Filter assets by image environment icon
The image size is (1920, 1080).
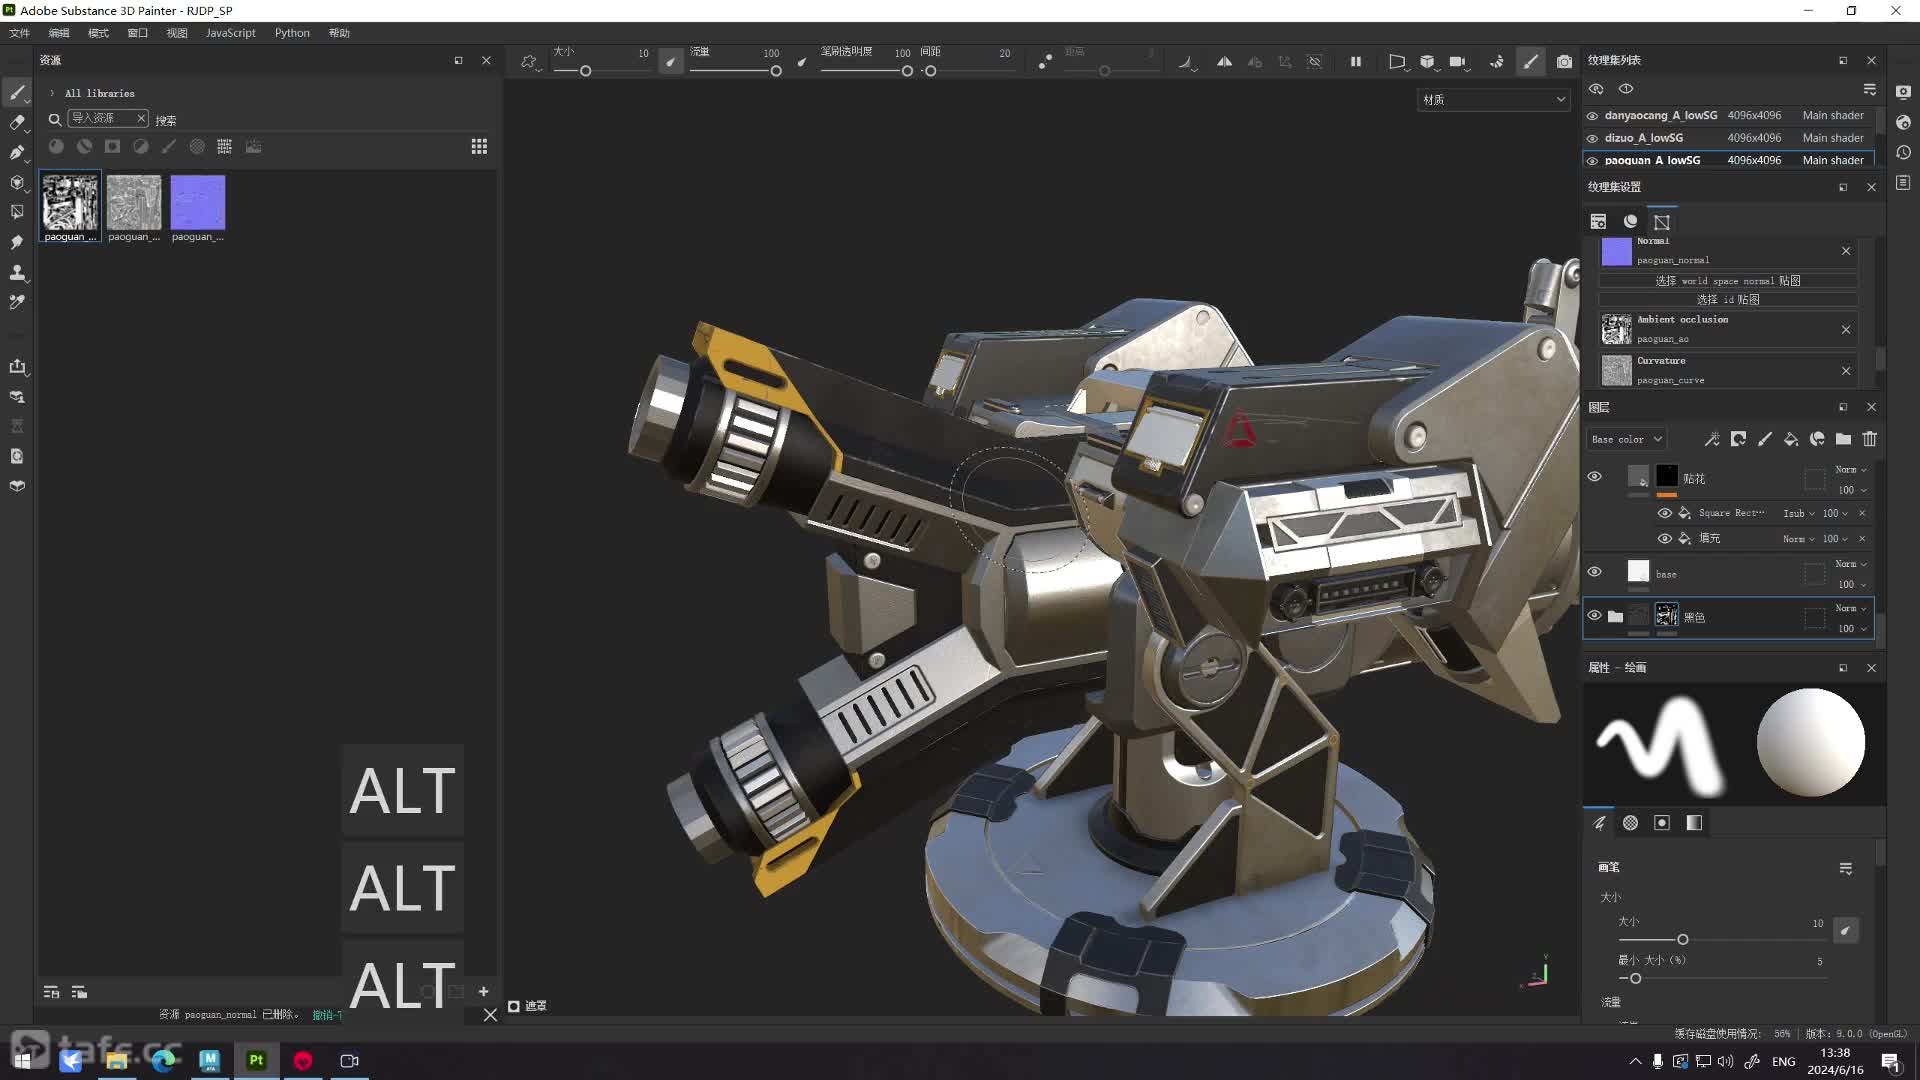tap(254, 146)
